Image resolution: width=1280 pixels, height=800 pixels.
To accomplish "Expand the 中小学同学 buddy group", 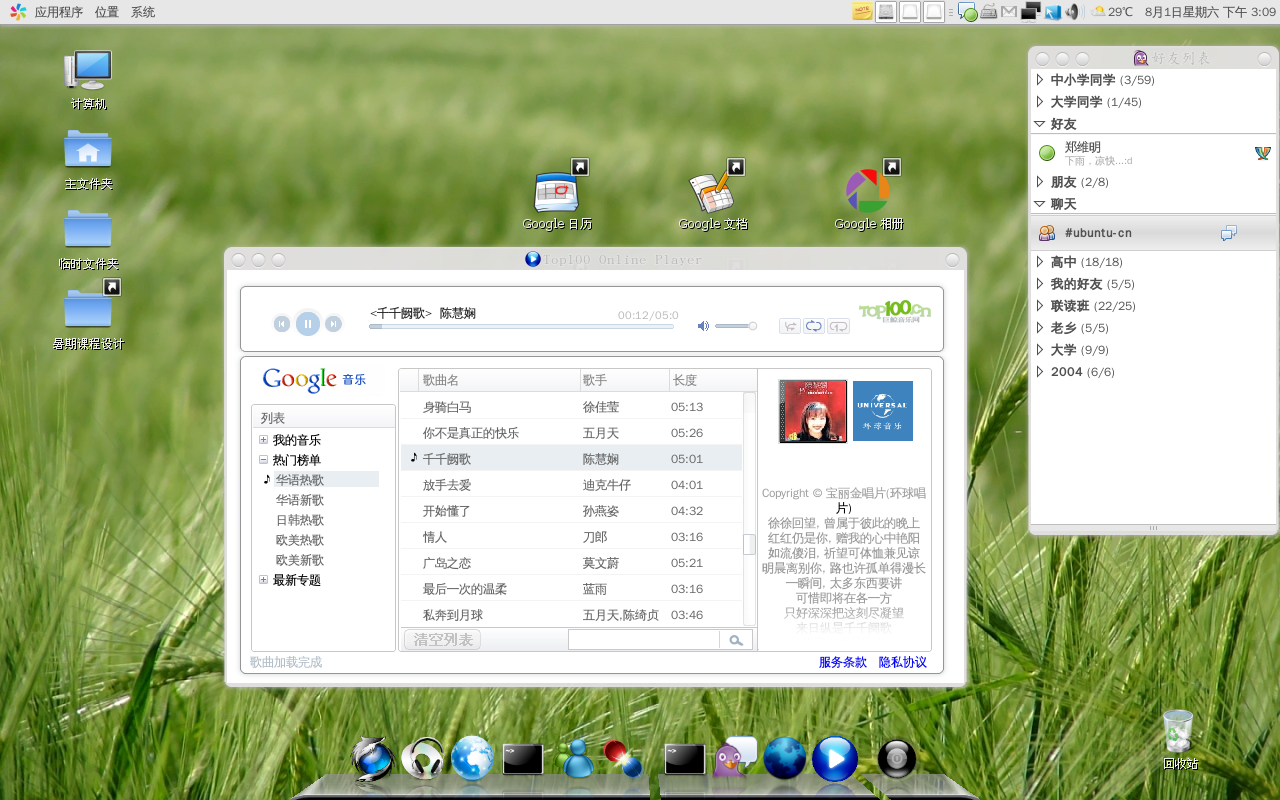I will (1040, 80).
